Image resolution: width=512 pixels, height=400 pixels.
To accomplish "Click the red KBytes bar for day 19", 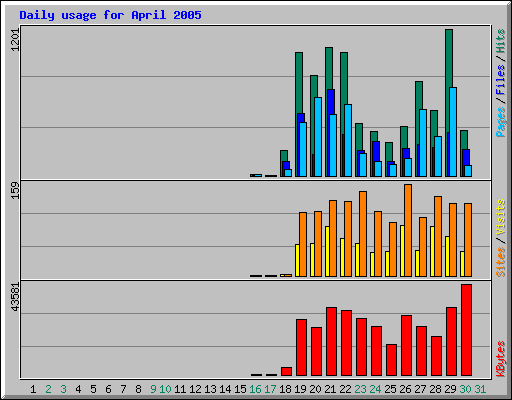I will coord(302,348).
